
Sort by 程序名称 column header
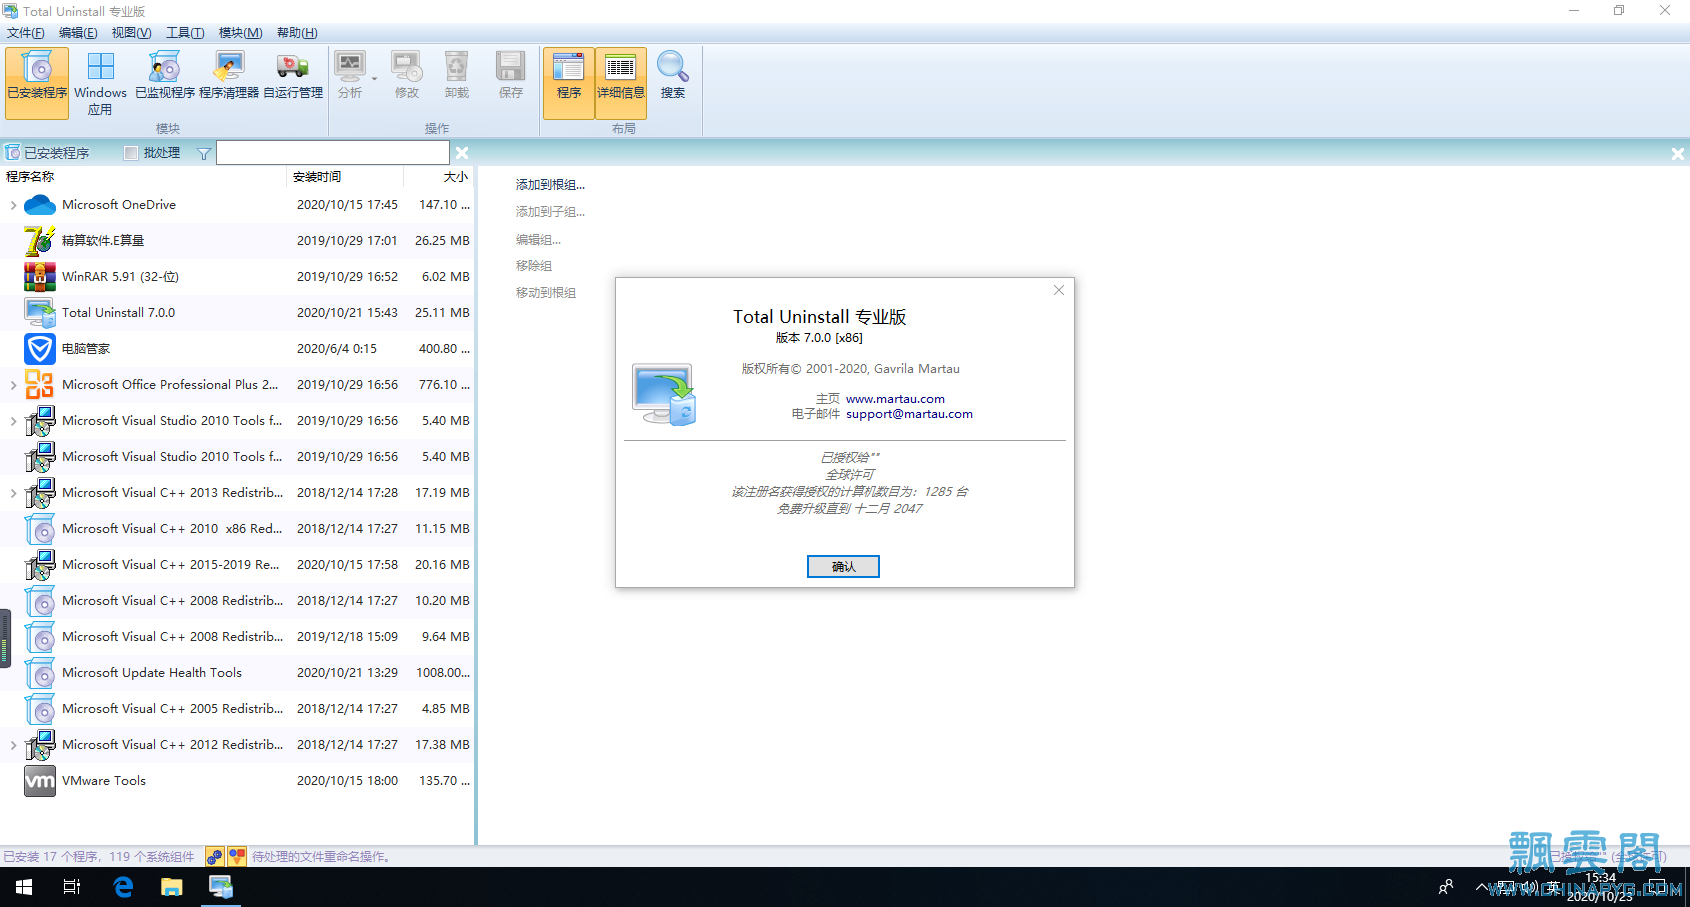point(143,177)
